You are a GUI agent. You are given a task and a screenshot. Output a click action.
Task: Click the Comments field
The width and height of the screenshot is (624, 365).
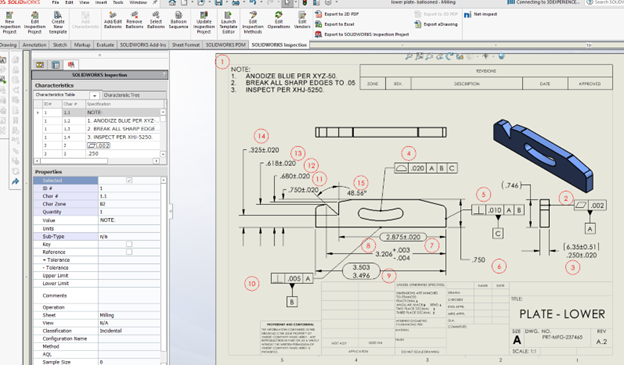click(129, 295)
